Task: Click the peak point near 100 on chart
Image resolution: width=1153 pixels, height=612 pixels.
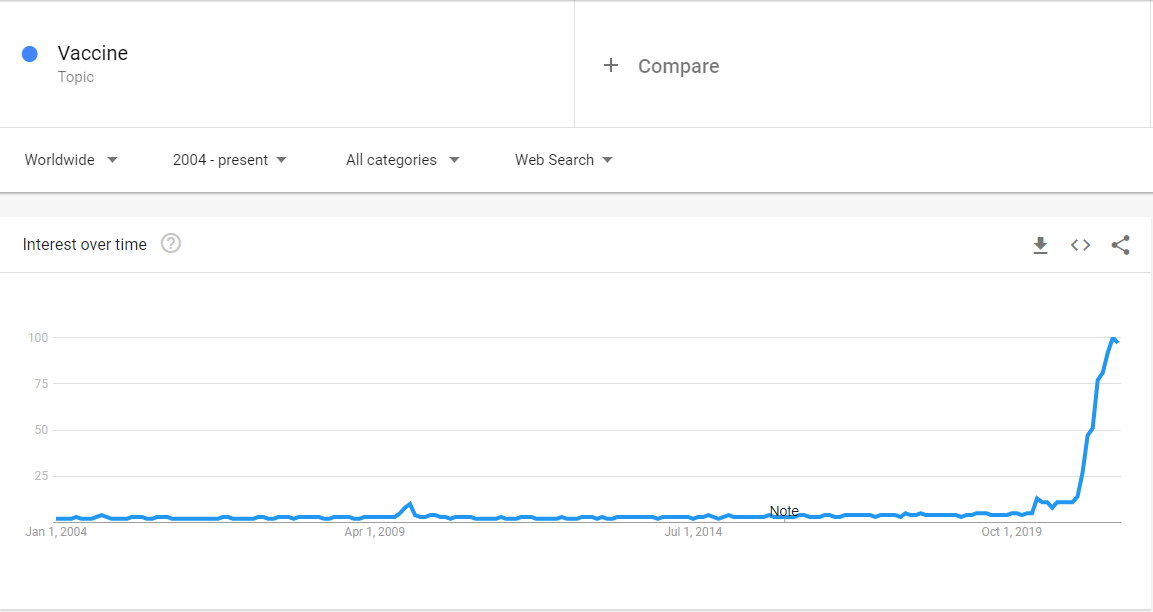Action: [1113, 338]
